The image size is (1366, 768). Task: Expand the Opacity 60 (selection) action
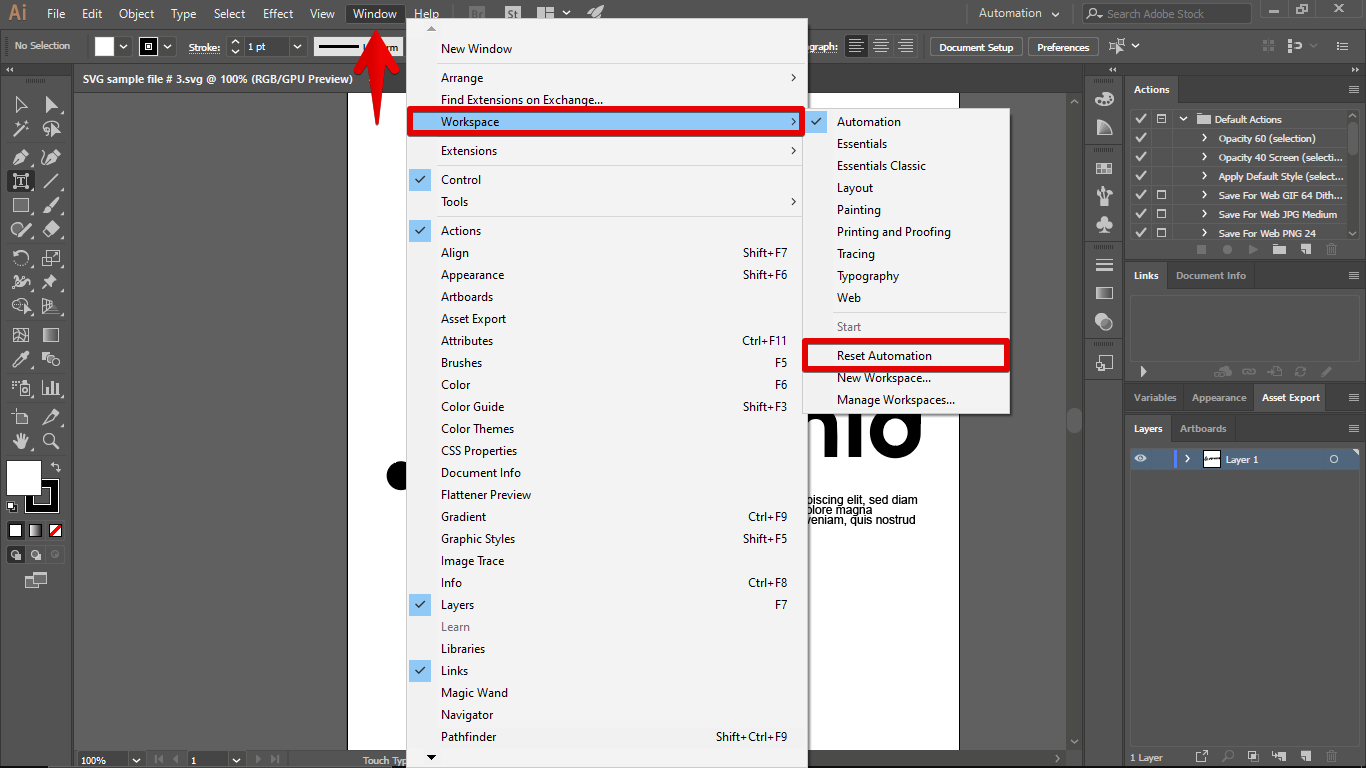point(1204,139)
